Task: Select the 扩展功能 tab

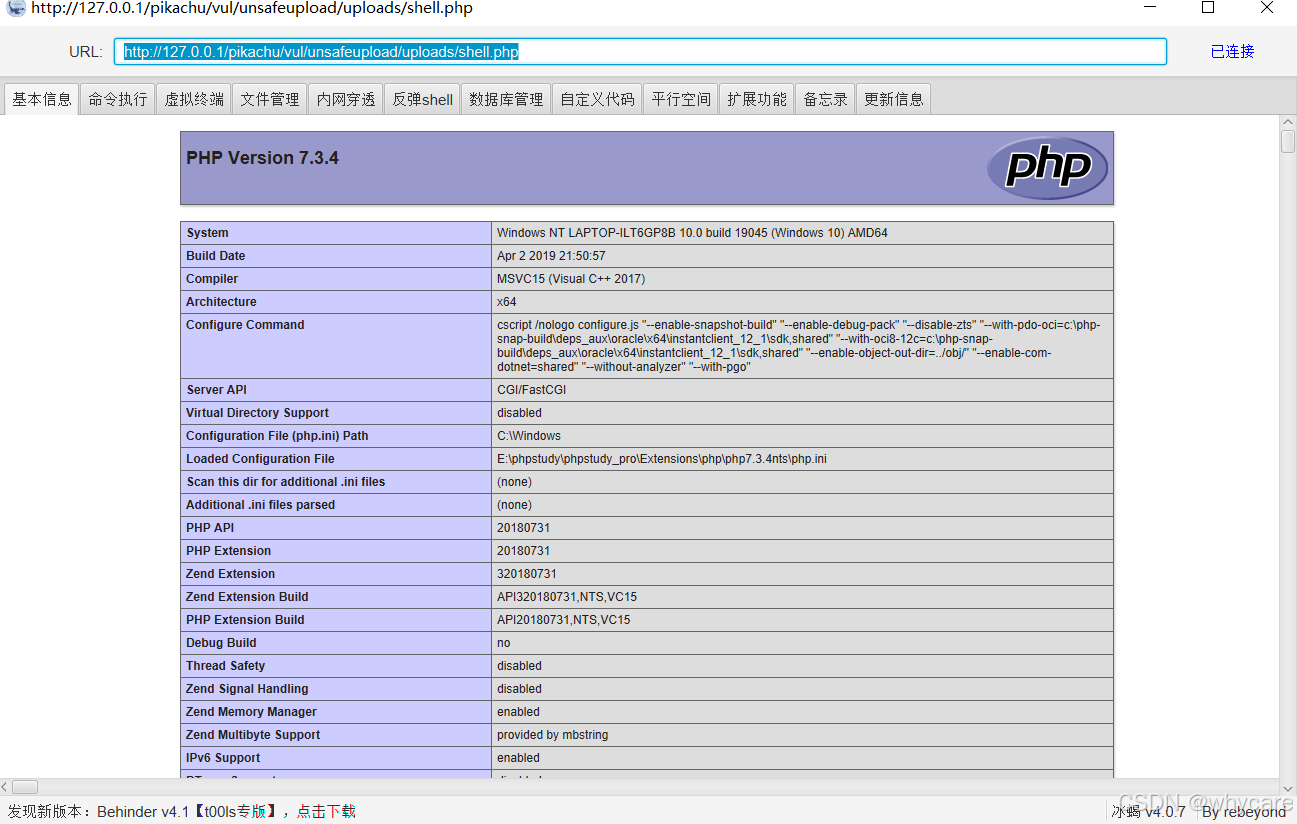Action: (x=757, y=99)
